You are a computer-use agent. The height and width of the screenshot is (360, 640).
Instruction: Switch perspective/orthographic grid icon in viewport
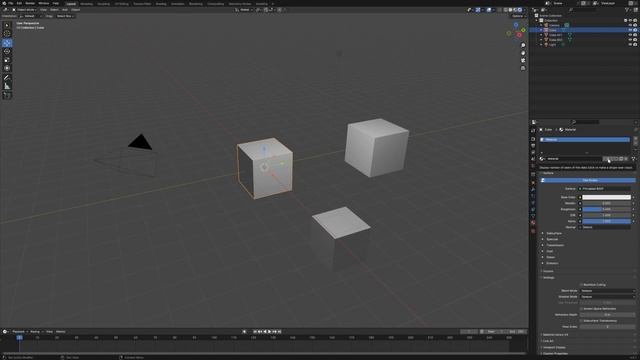click(x=523, y=68)
